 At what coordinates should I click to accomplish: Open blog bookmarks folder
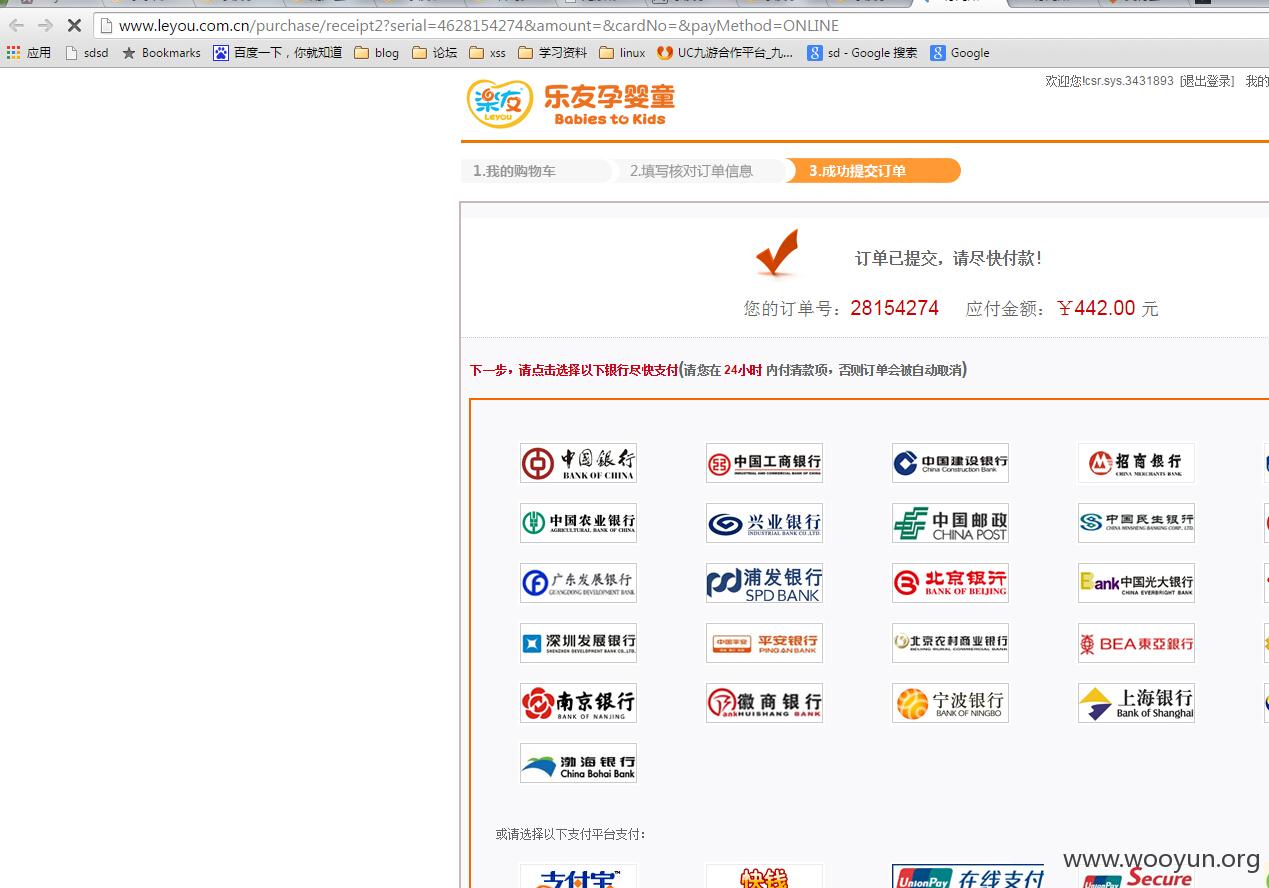pos(377,53)
